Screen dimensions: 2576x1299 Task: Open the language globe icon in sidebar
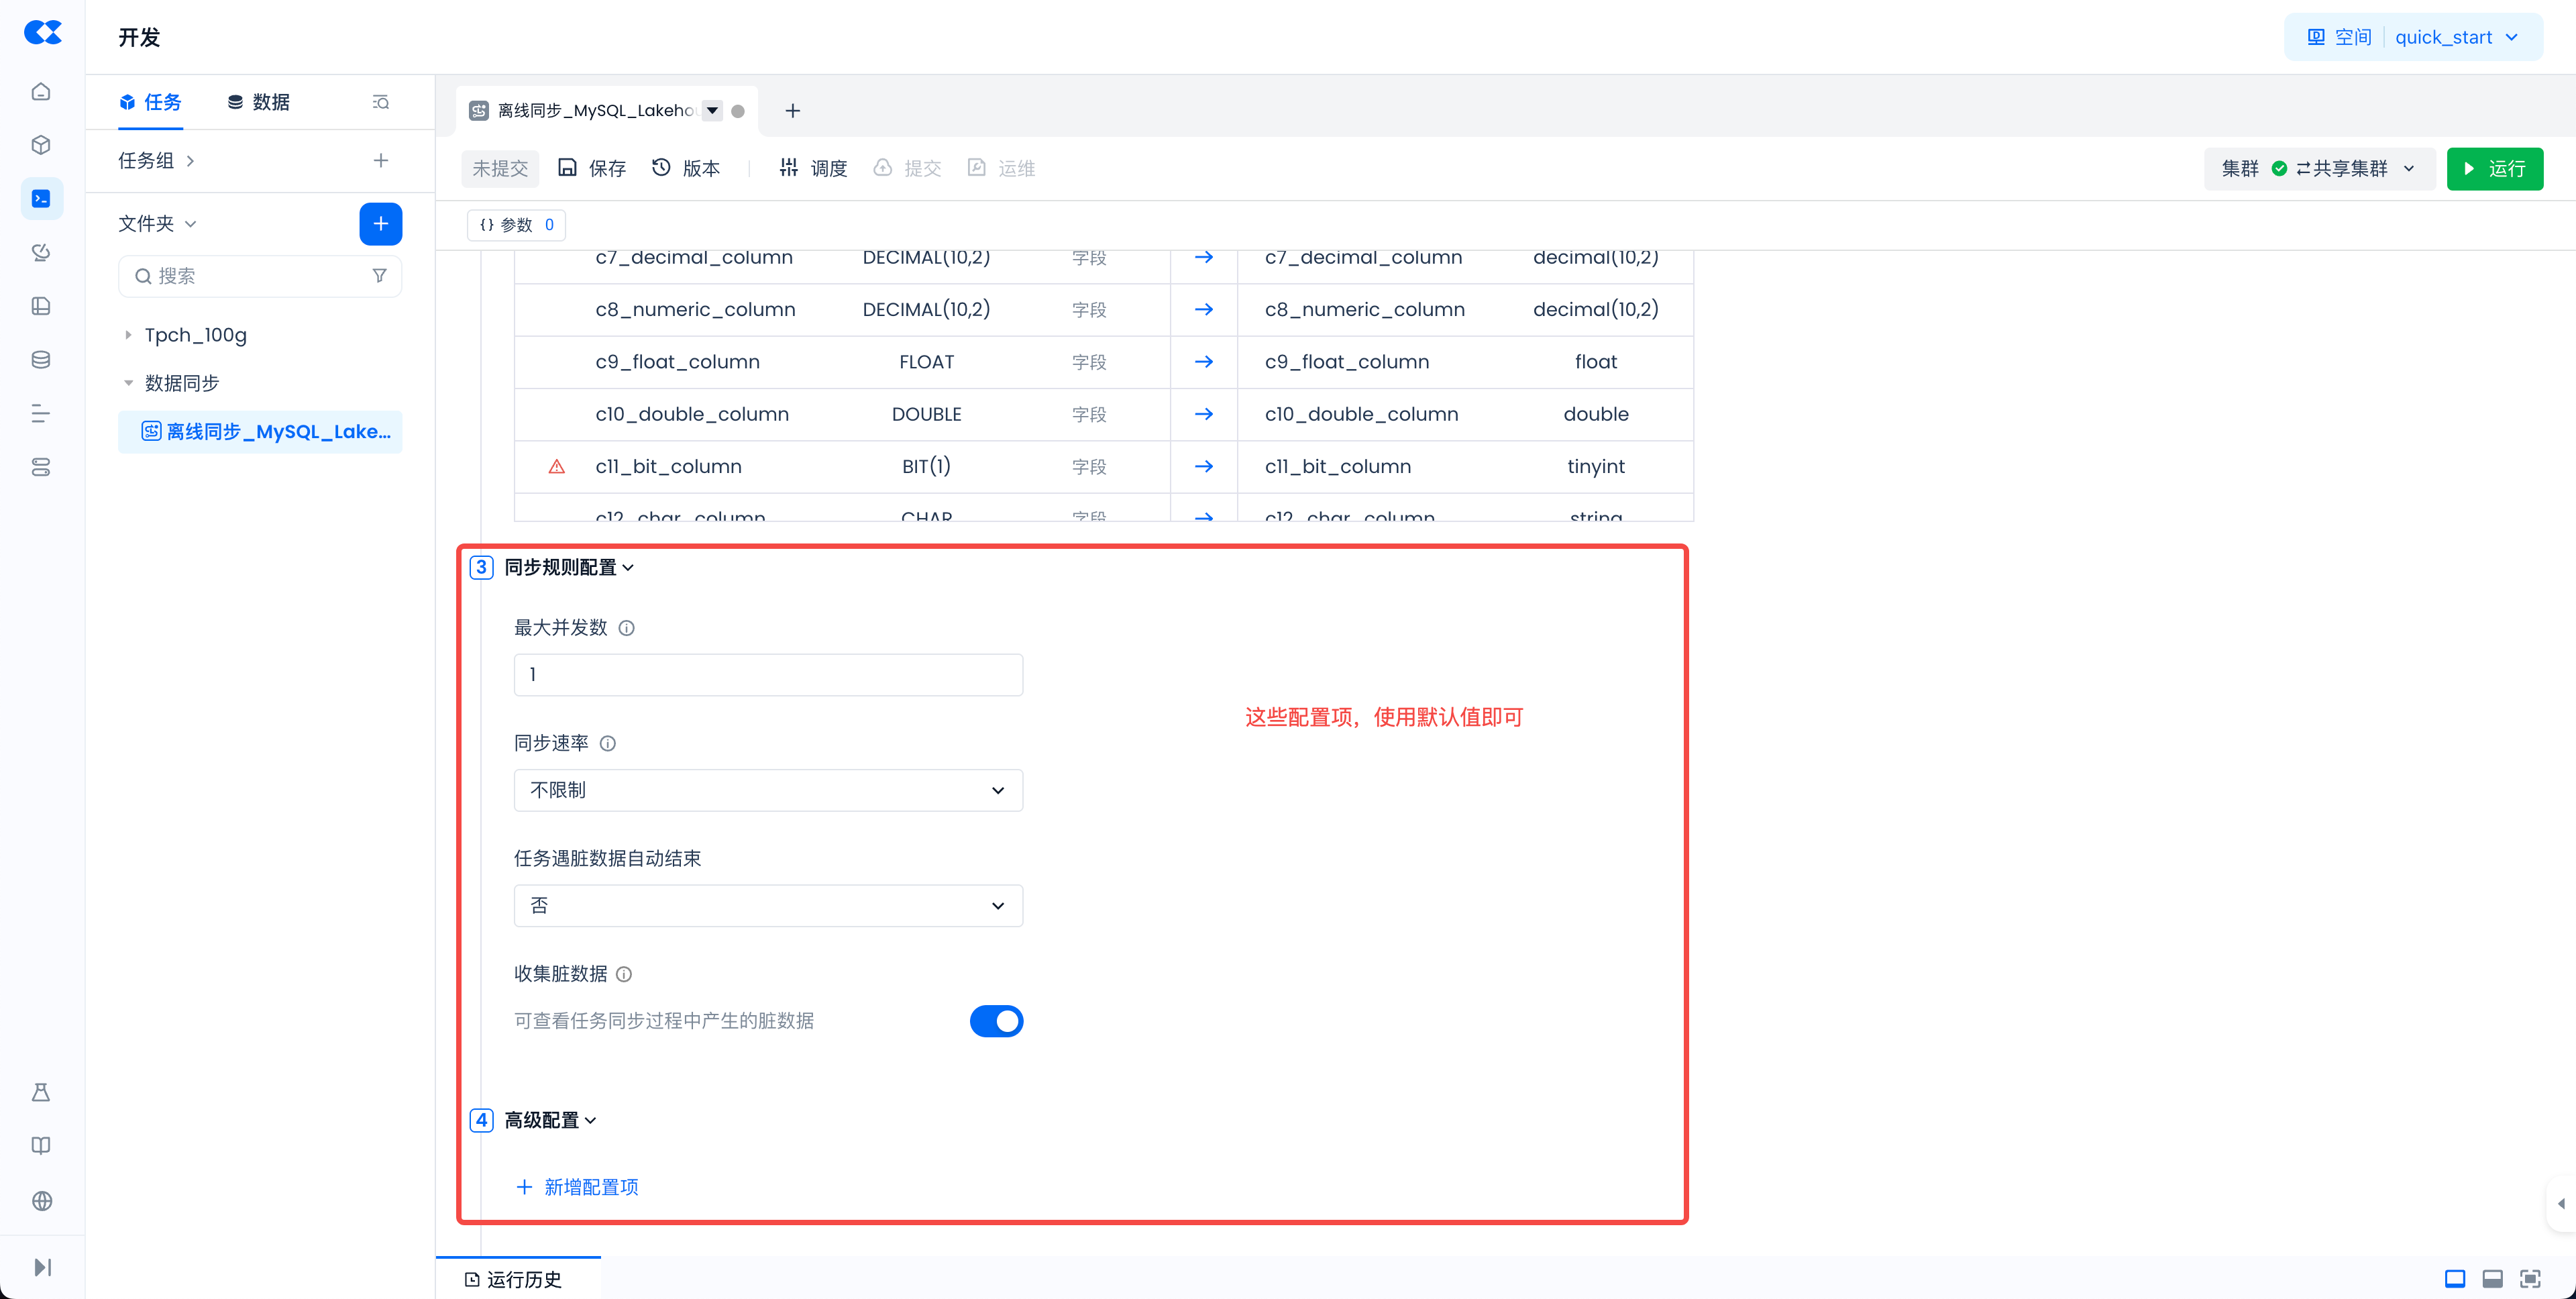coord(41,1200)
